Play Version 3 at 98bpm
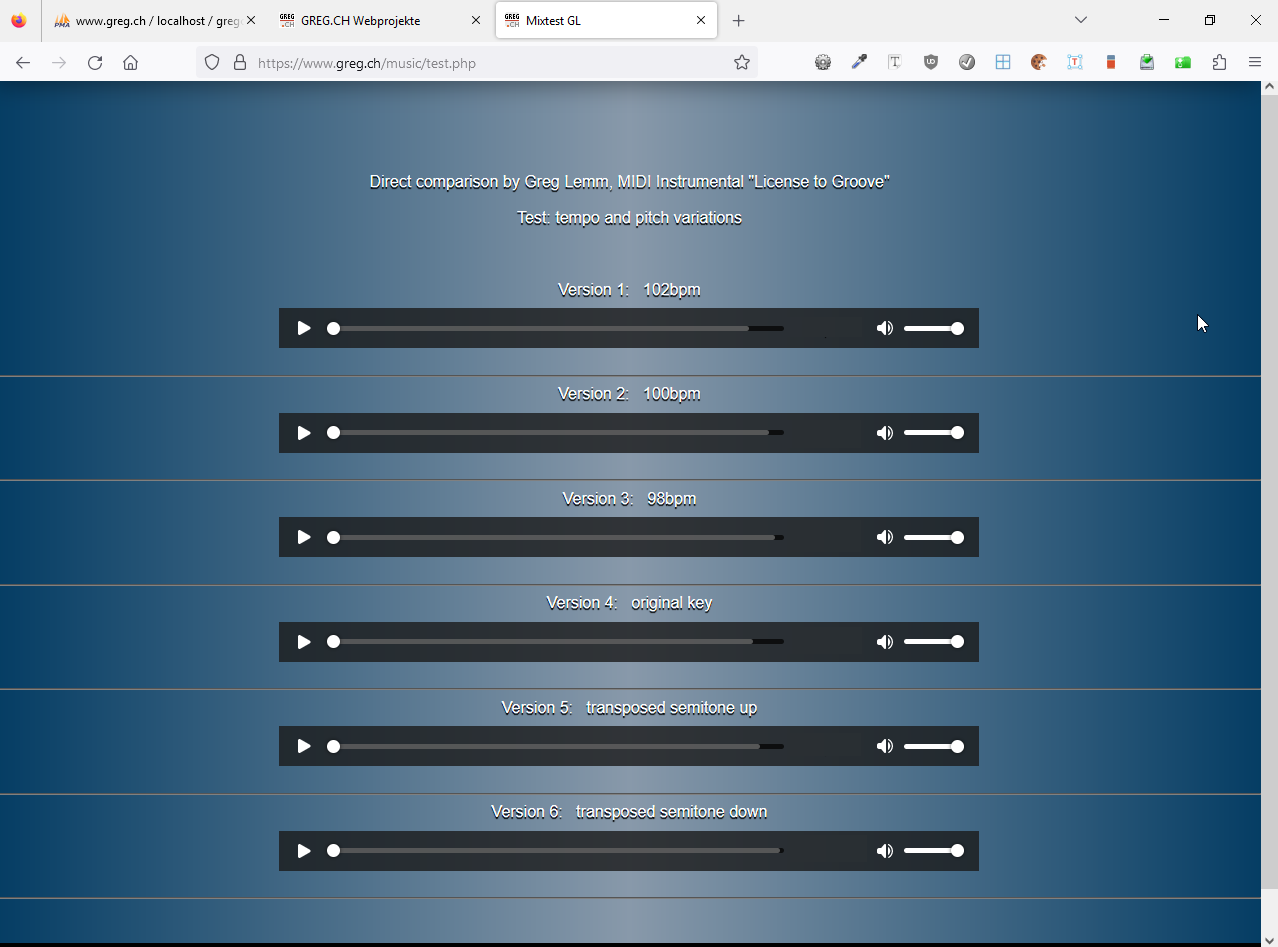Image resolution: width=1278 pixels, height=947 pixels. point(304,537)
